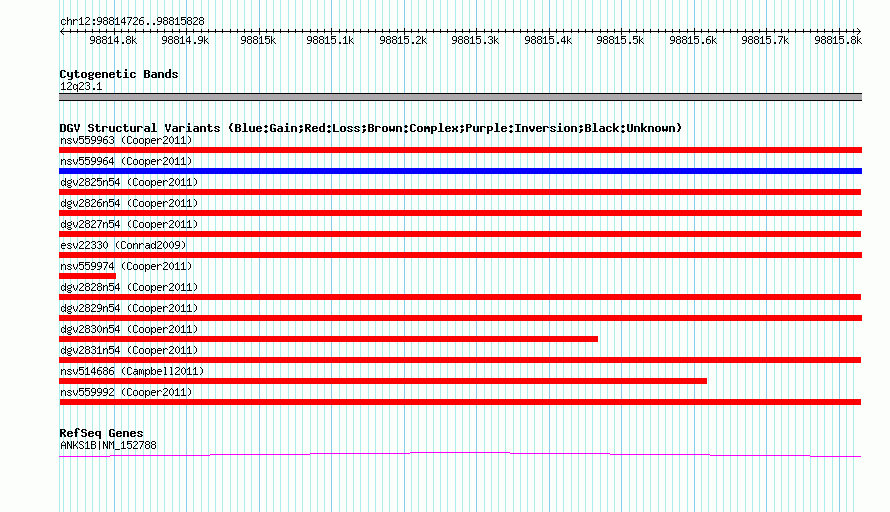This screenshot has width=890, height=512.
Task: Click the dgv2828n54 (Cooper2011) label
Action: (x=129, y=287)
